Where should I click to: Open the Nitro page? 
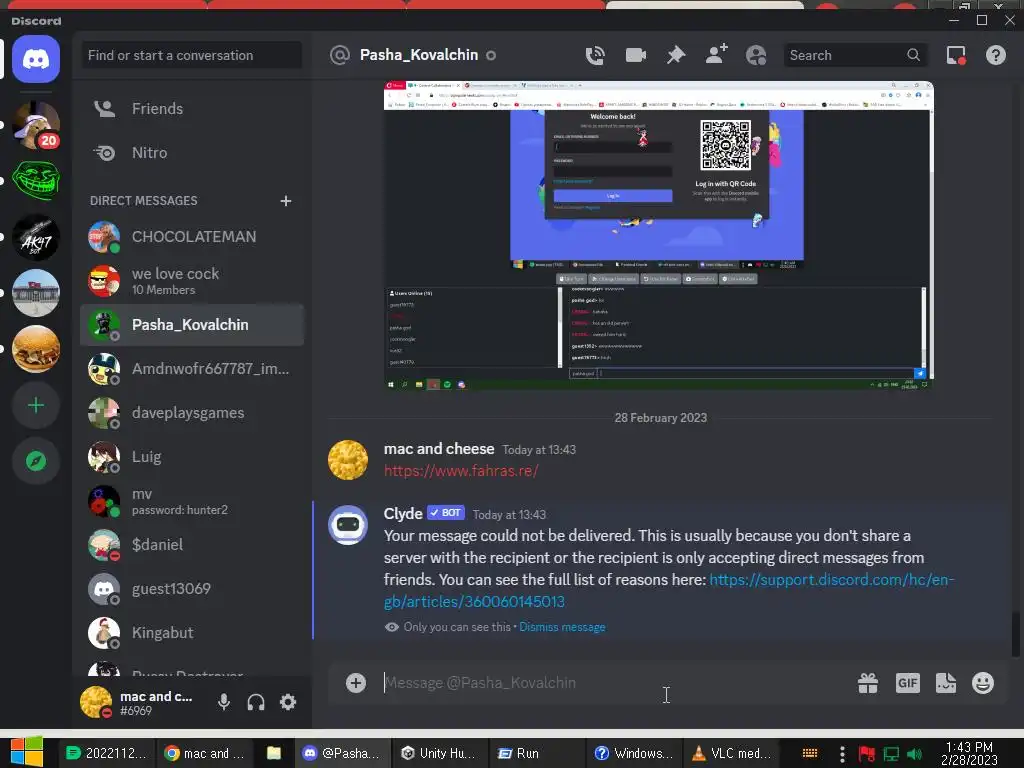[x=192, y=153]
